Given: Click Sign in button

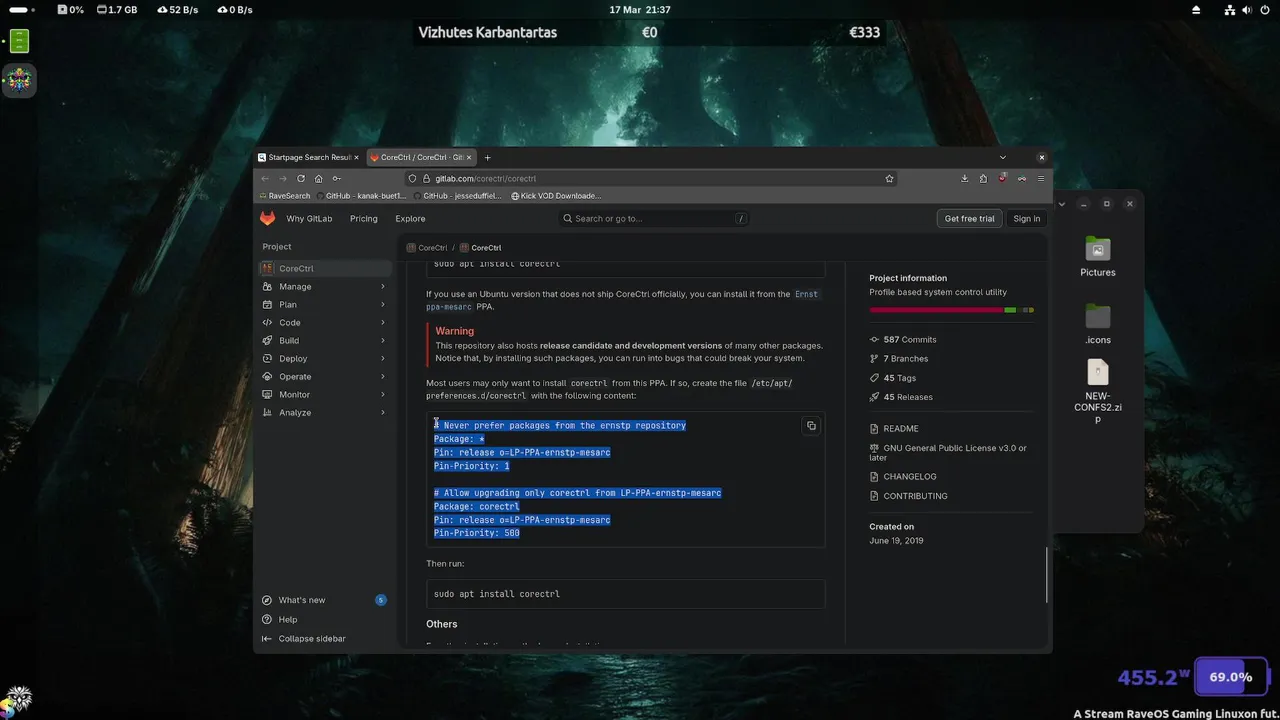Looking at the screenshot, I should pos(1026,218).
